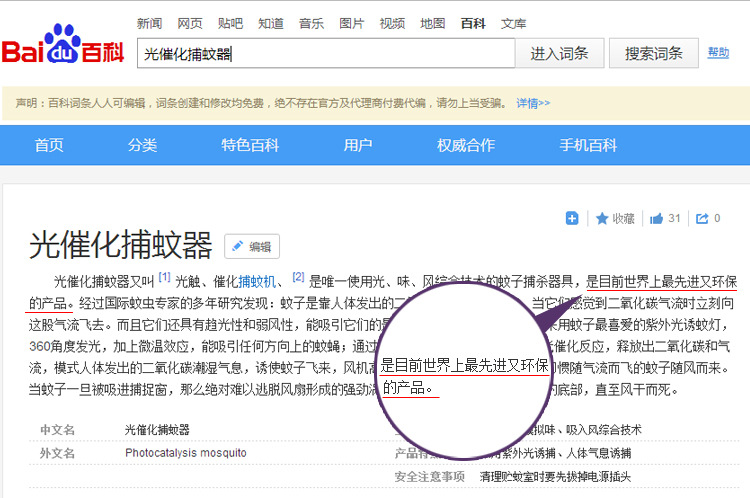Click the star 收藏 favorite icon
The width and height of the screenshot is (750, 498).
pos(602,219)
